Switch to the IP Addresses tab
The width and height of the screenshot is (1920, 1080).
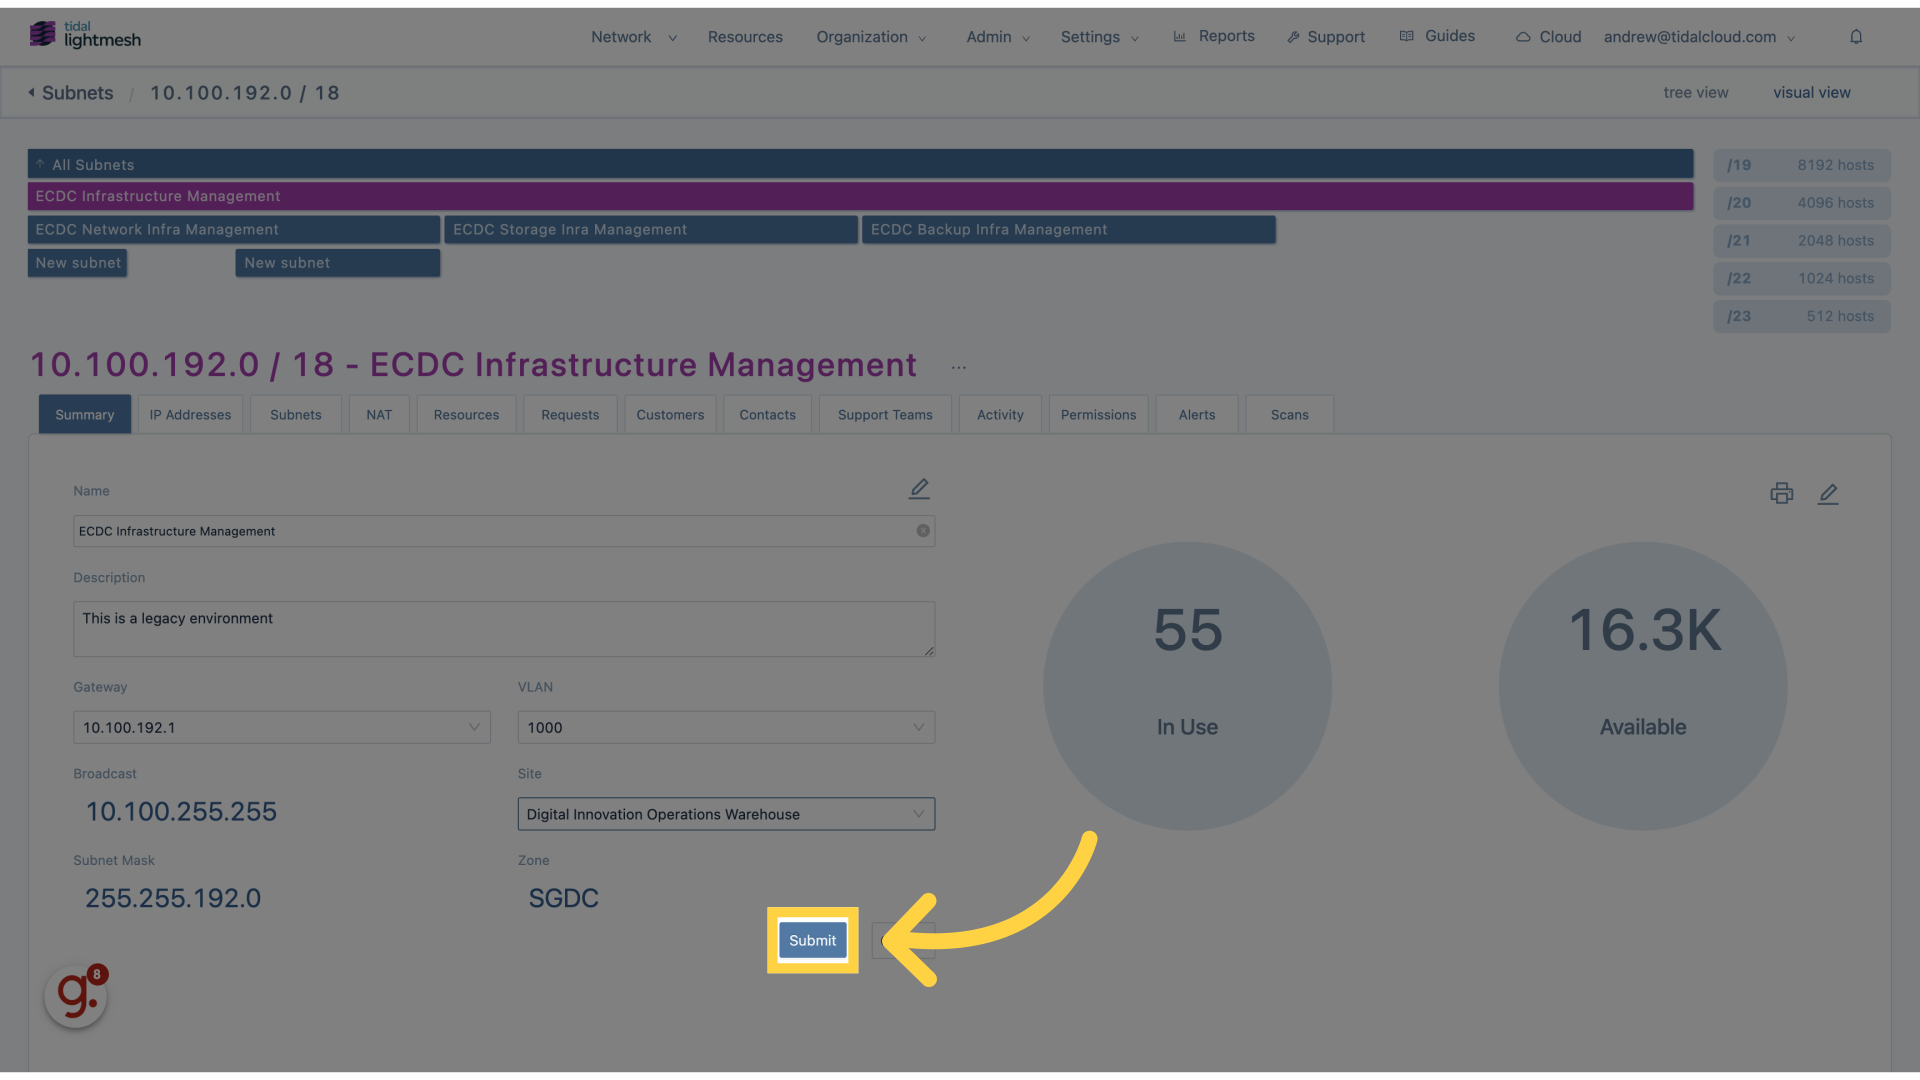[x=190, y=414]
